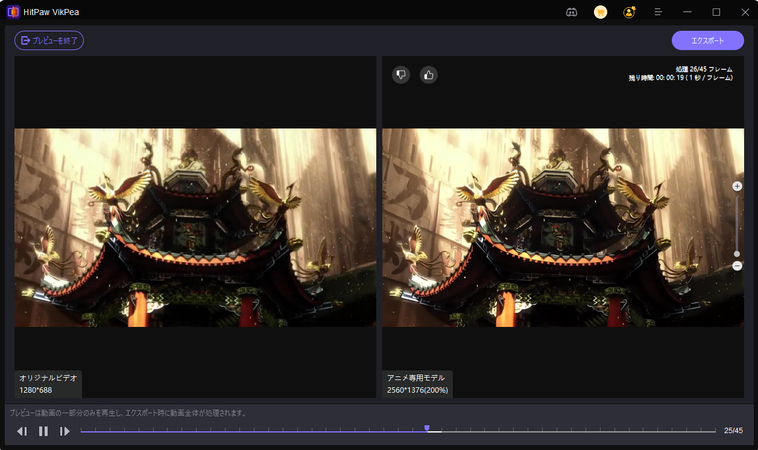Give thumbs down feedback on preview

pos(401,74)
